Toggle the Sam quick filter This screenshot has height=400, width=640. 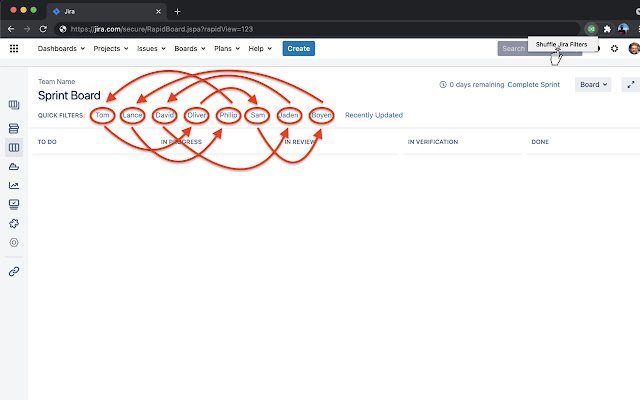click(258, 115)
